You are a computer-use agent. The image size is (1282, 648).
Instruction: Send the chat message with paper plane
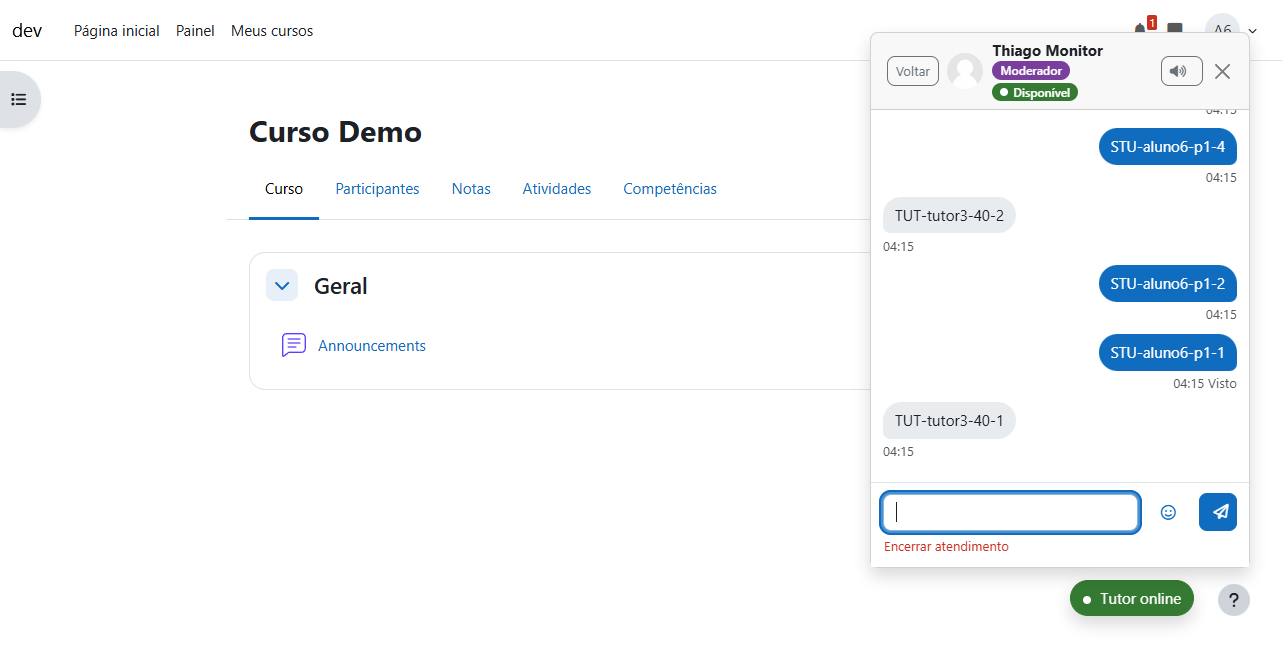coord(1218,512)
